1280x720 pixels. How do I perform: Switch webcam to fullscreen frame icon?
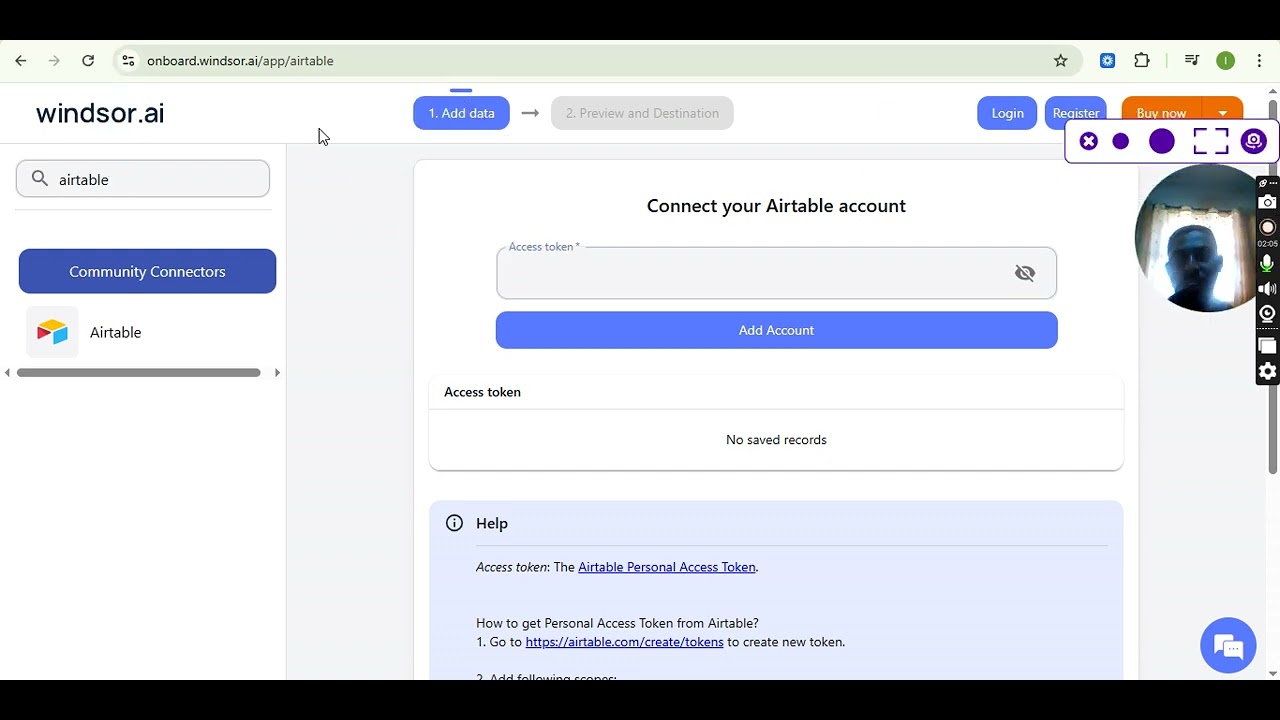pyautogui.click(x=1211, y=142)
